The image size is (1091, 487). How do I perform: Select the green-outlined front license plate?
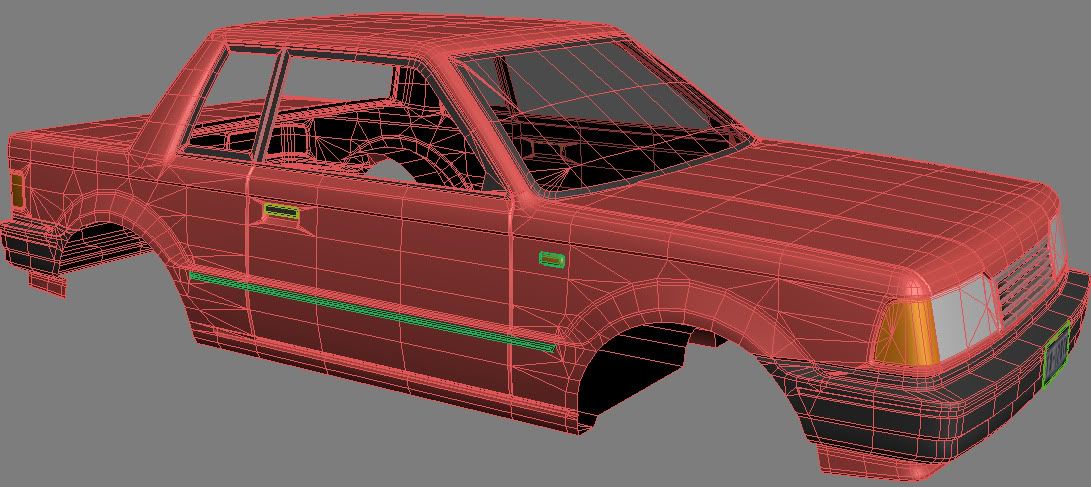(x=1056, y=353)
